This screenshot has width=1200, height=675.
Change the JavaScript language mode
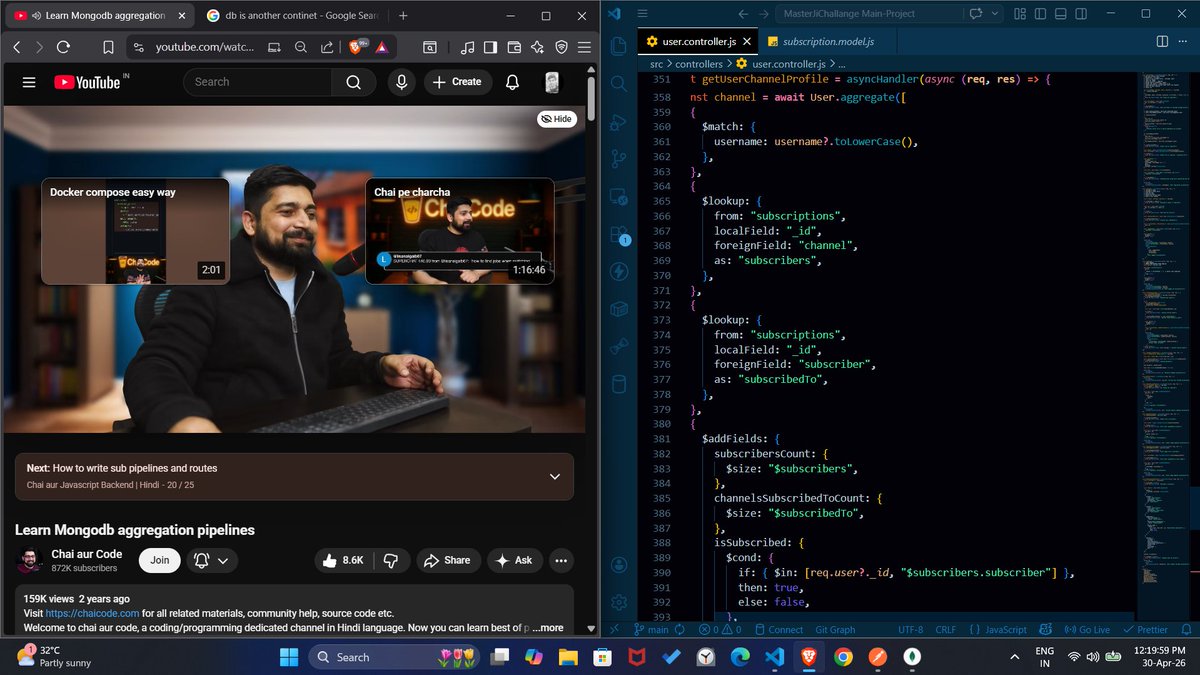[x=1006, y=630]
